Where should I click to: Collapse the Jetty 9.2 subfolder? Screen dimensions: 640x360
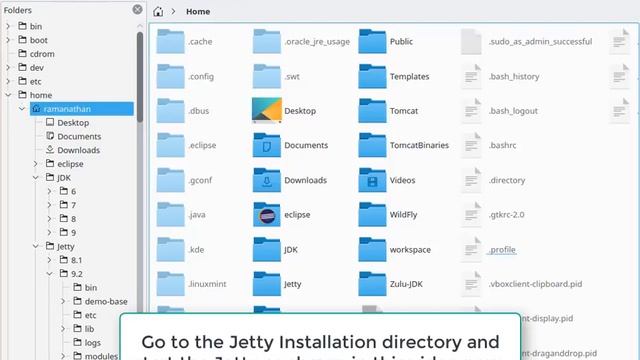[x=49, y=273]
